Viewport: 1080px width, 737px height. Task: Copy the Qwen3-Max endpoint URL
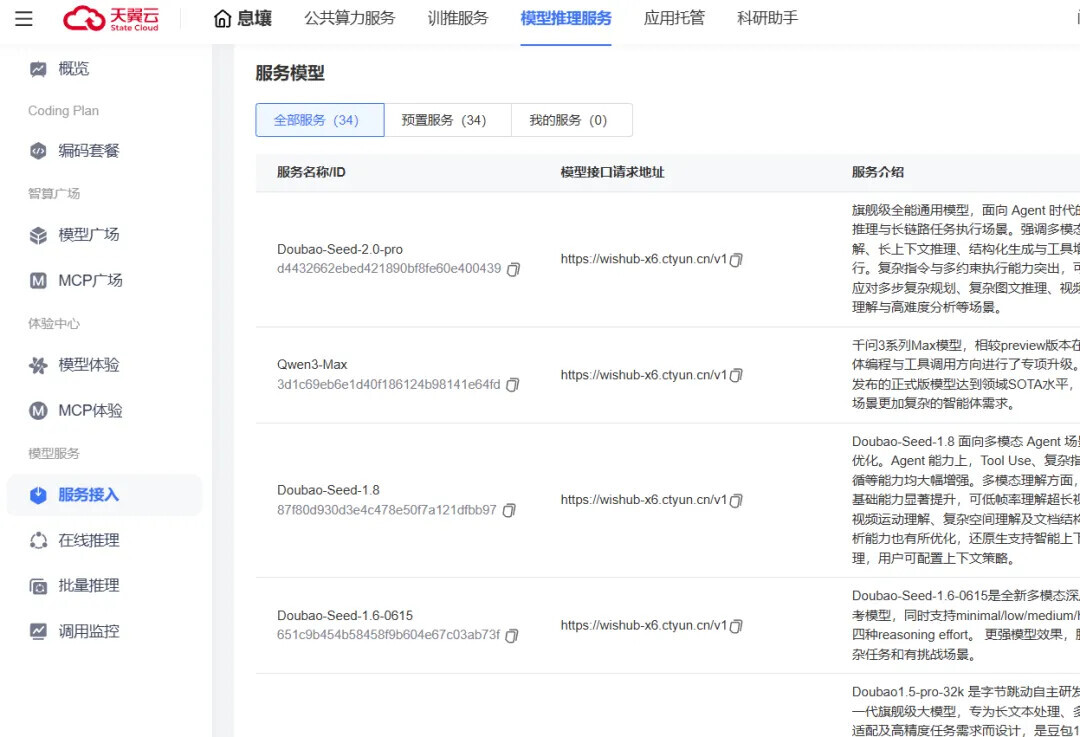click(737, 376)
